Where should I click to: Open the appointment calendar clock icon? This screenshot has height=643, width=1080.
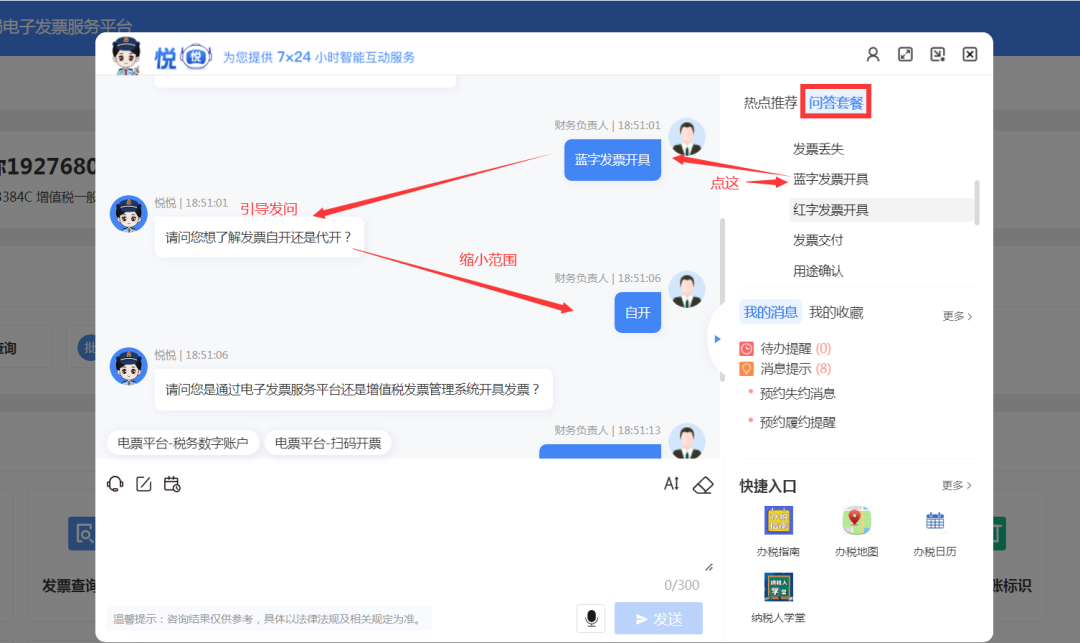tap(172, 484)
